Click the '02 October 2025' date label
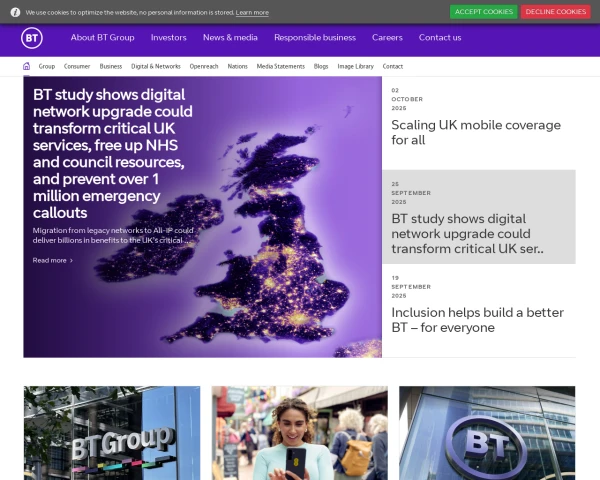600x480 pixels. [x=407, y=99]
